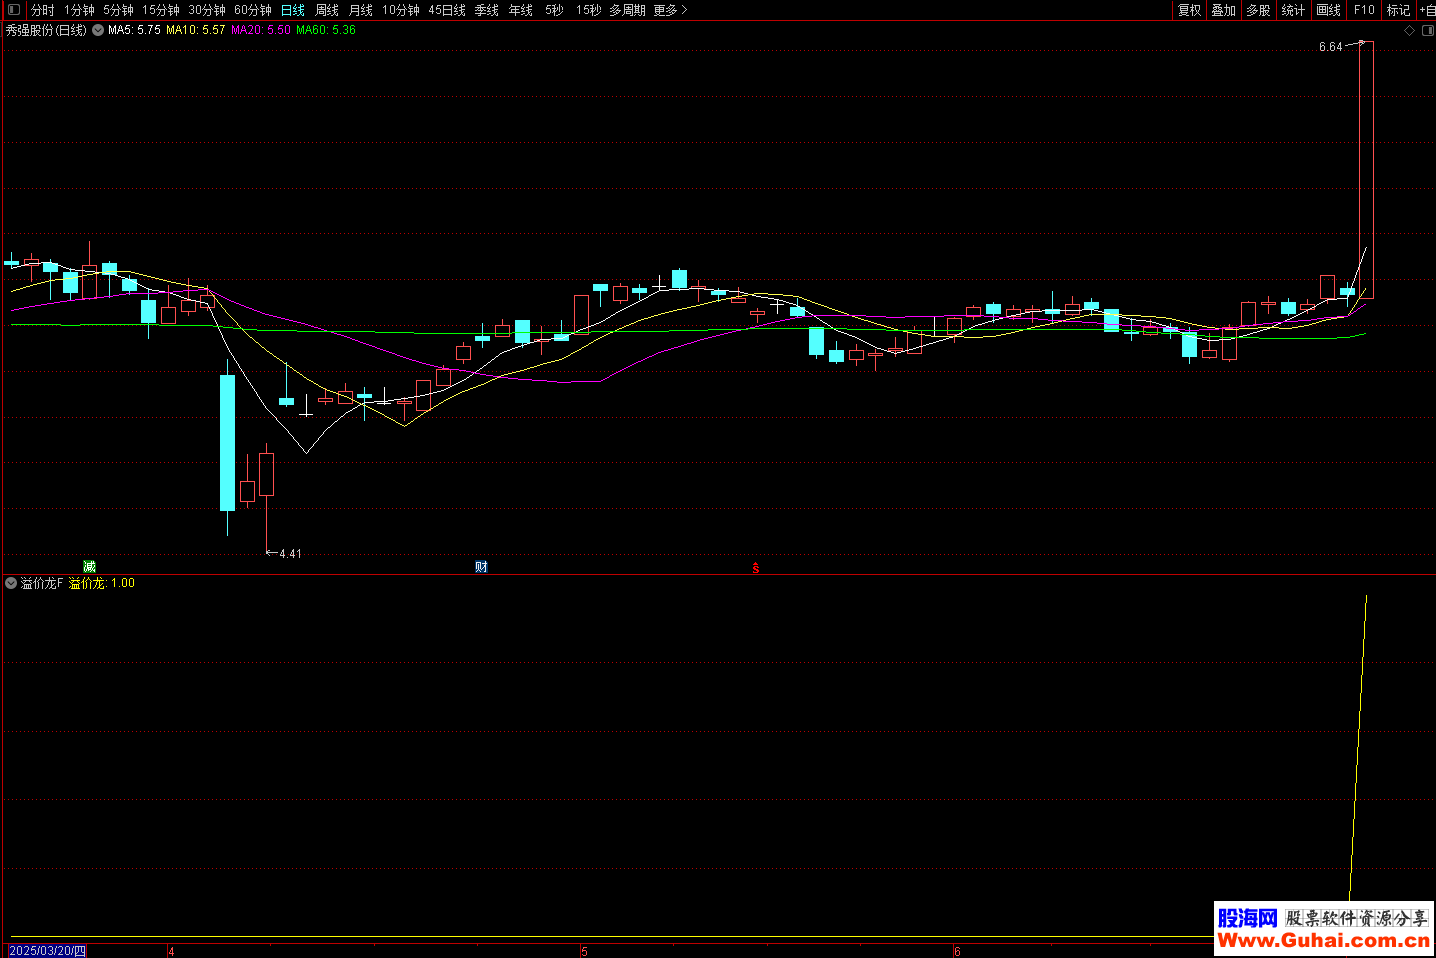Switch to 月线 monthly chart
Screen dimensions: 1436x958
click(x=361, y=10)
